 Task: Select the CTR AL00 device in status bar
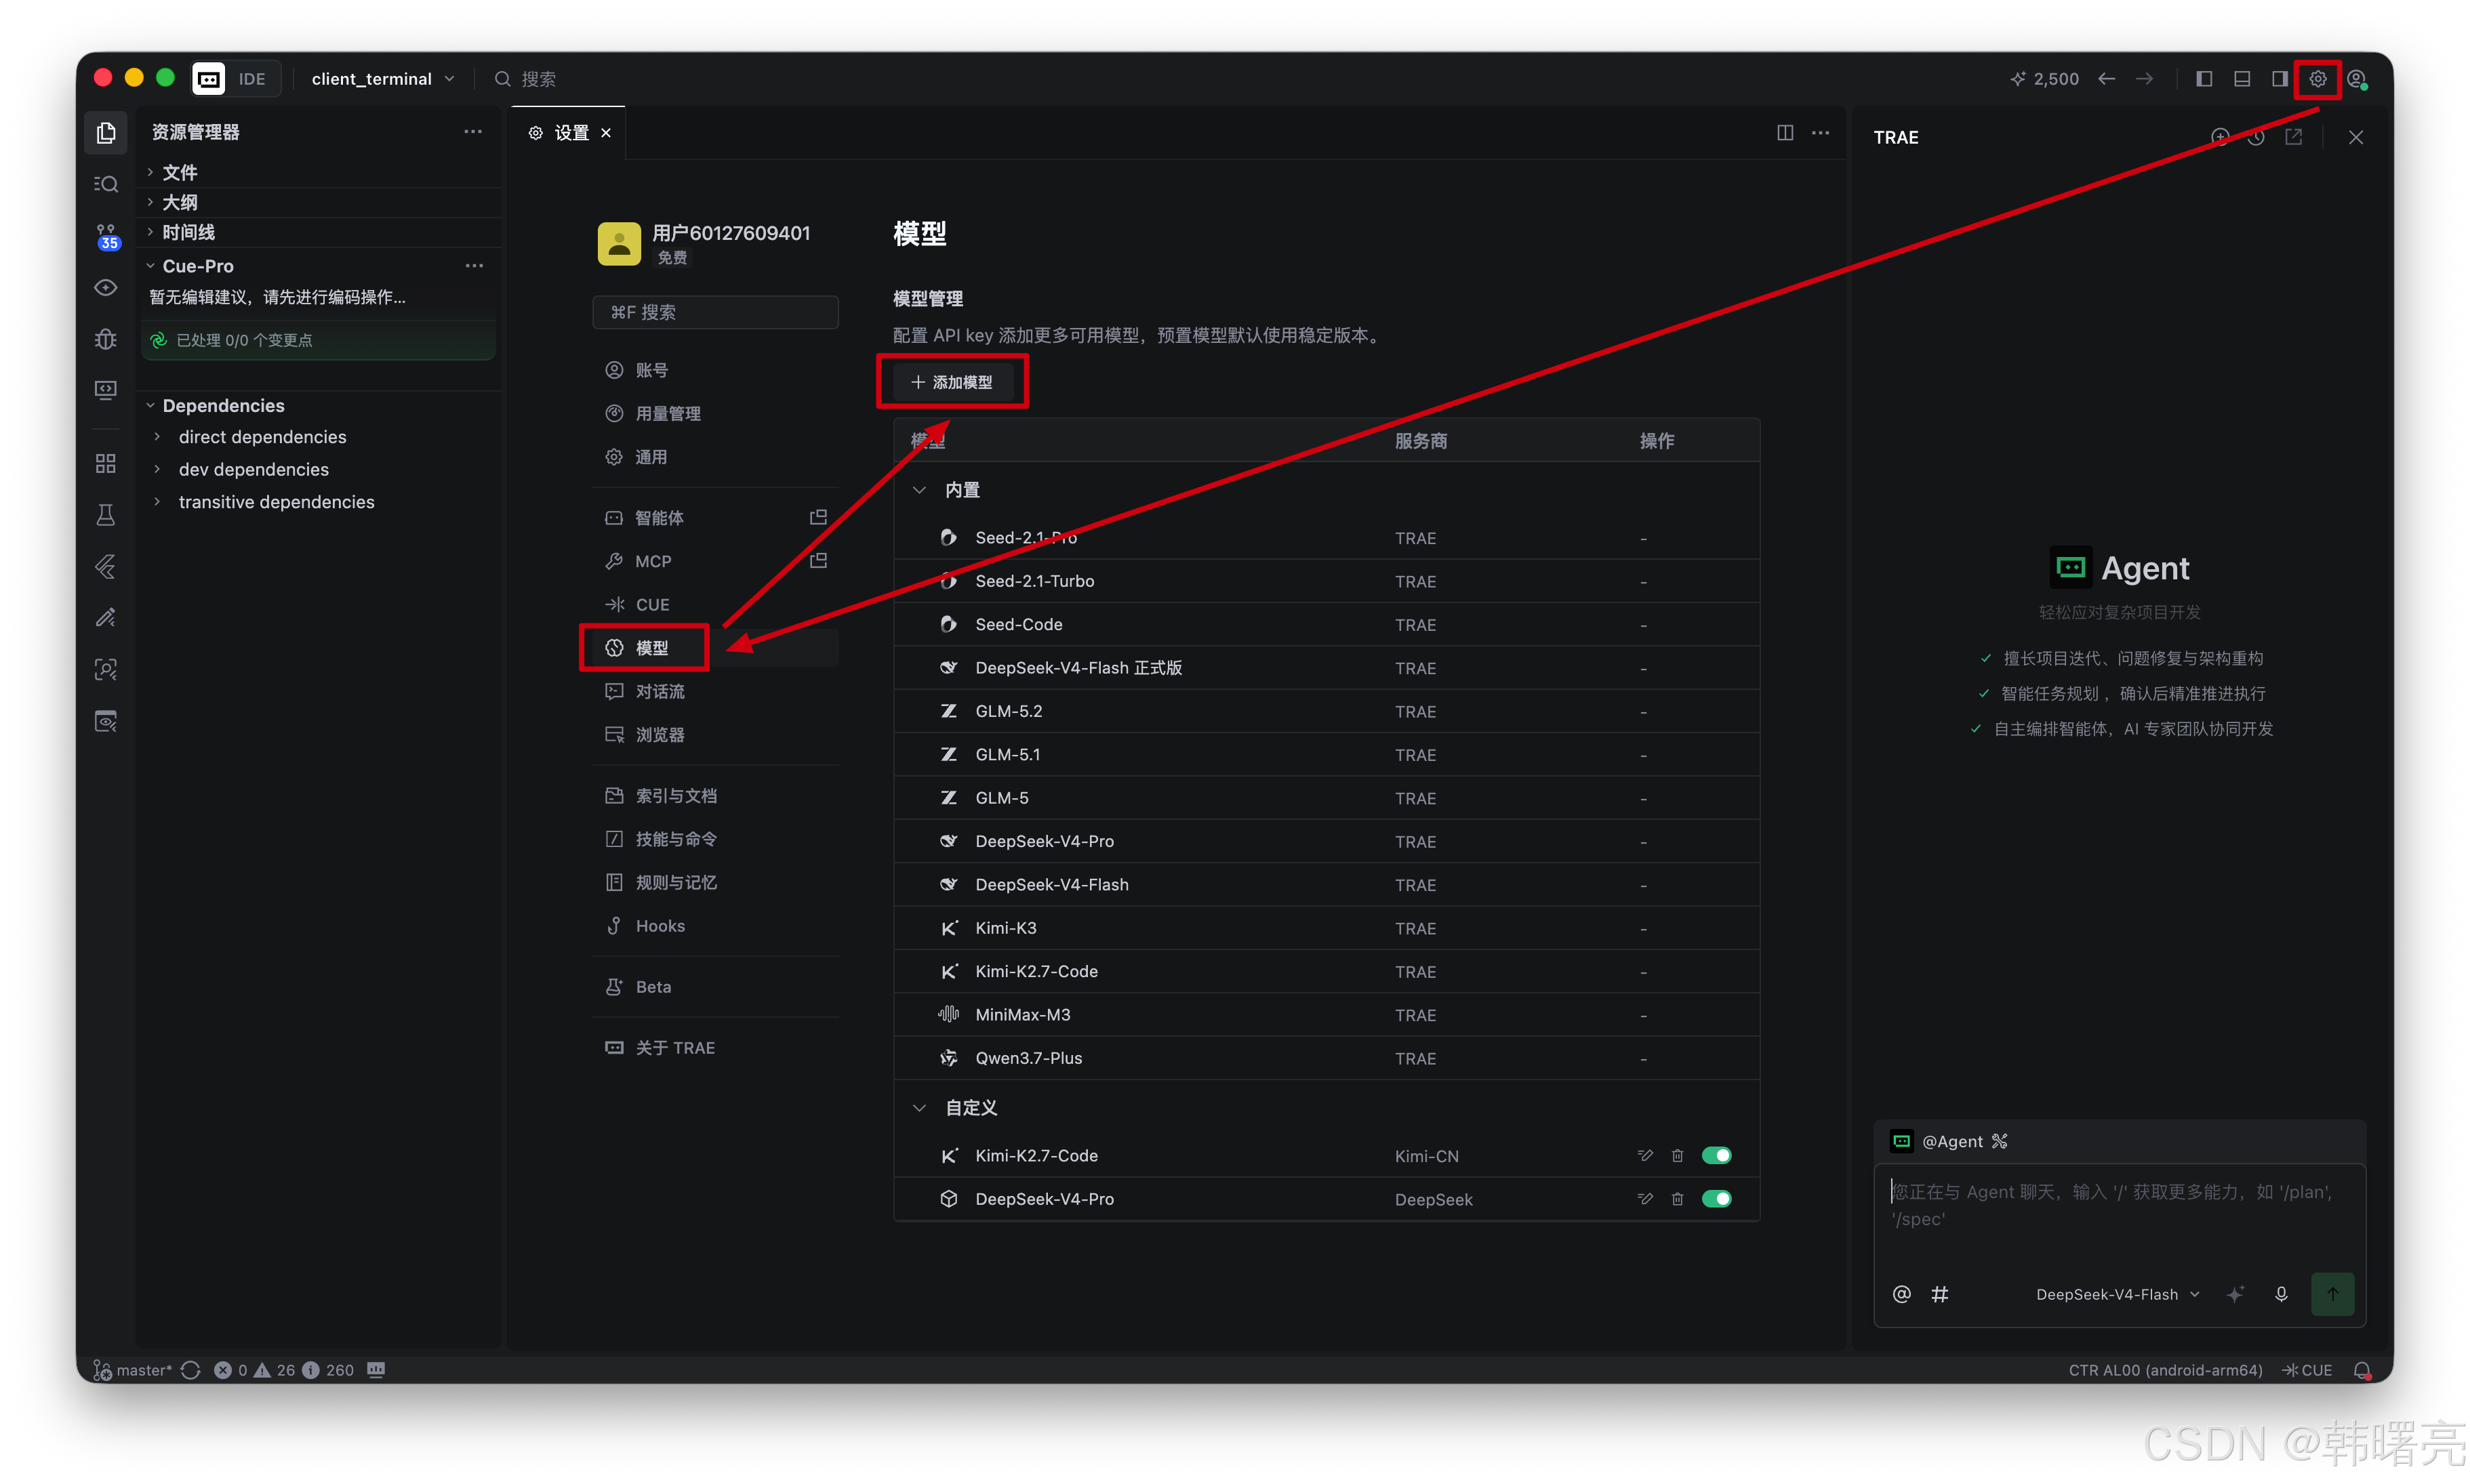tap(2165, 1370)
